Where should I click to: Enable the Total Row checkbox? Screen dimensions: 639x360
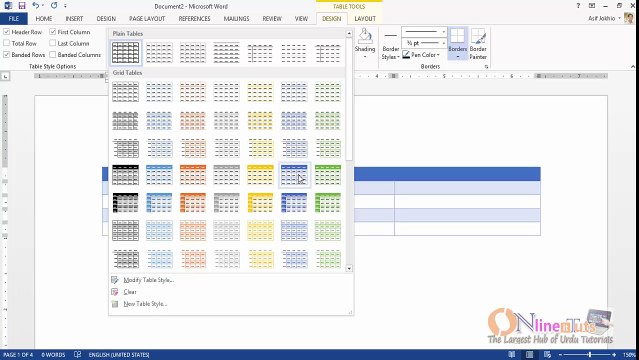tap(7, 43)
